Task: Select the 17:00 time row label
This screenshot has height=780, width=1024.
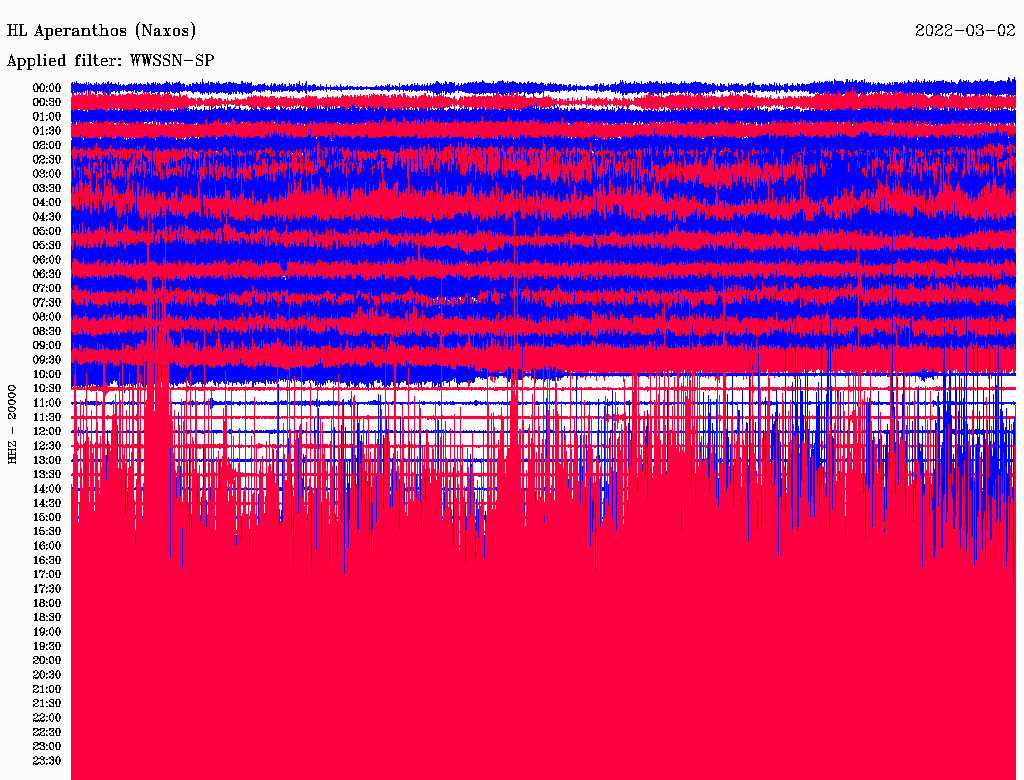Action: pyautogui.click(x=47, y=574)
